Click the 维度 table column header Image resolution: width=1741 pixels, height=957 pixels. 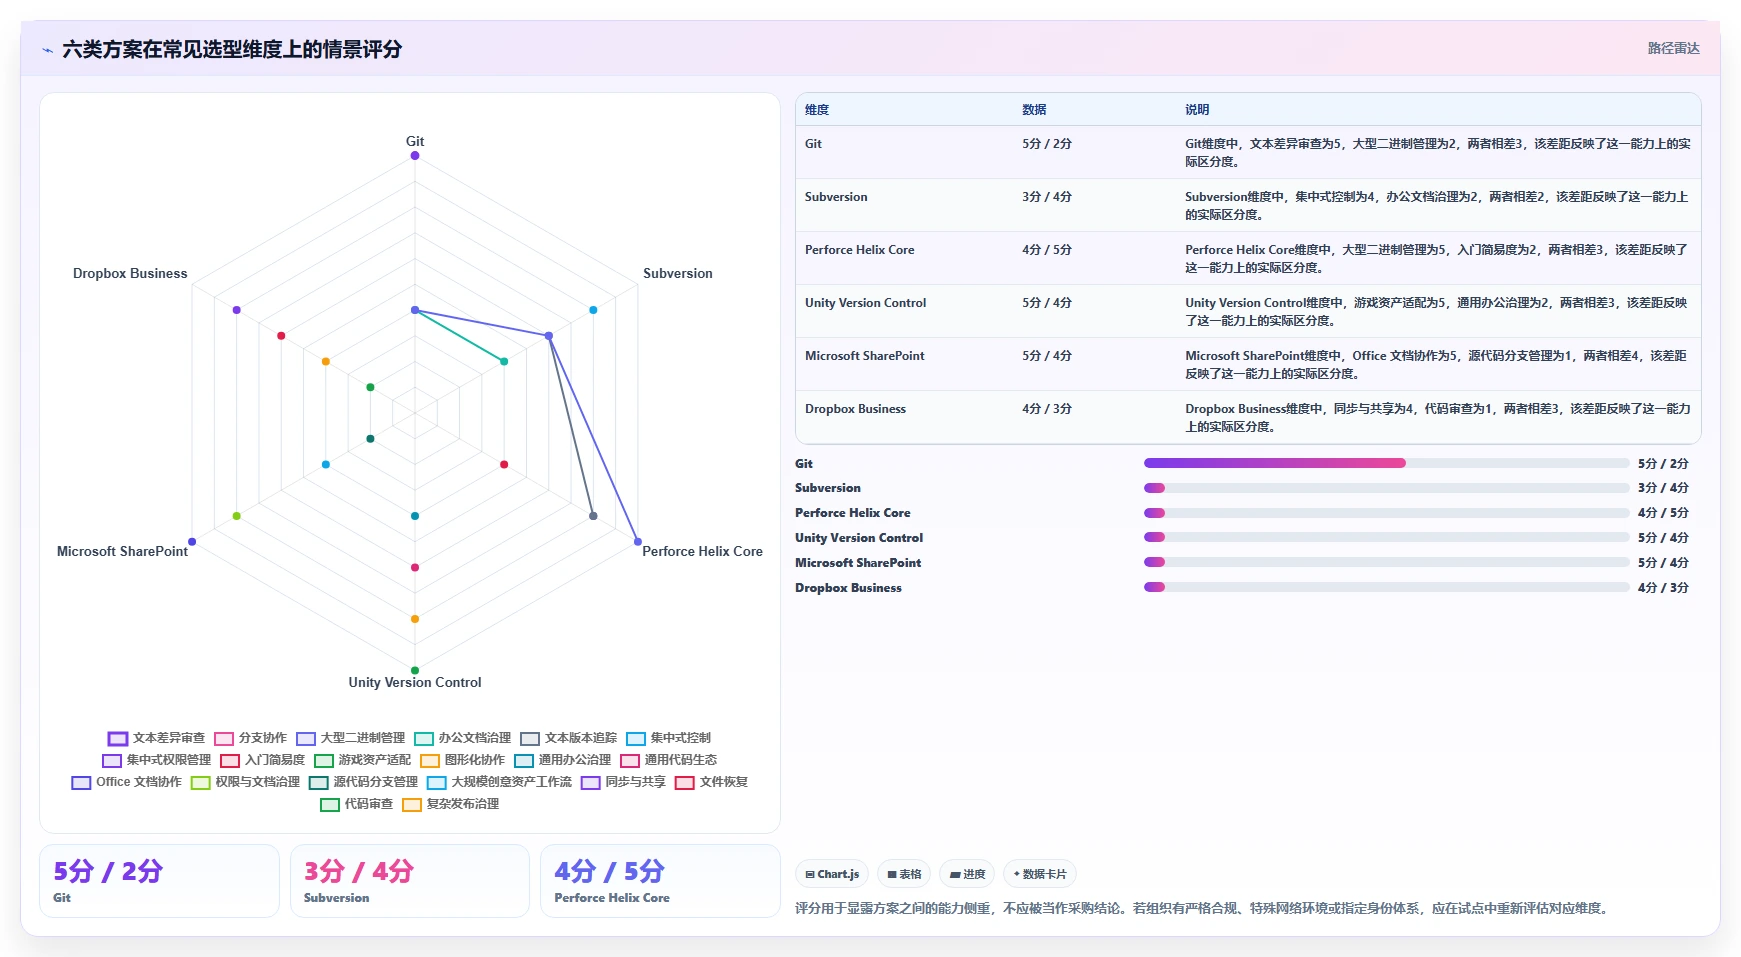click(x=817, y=110)
